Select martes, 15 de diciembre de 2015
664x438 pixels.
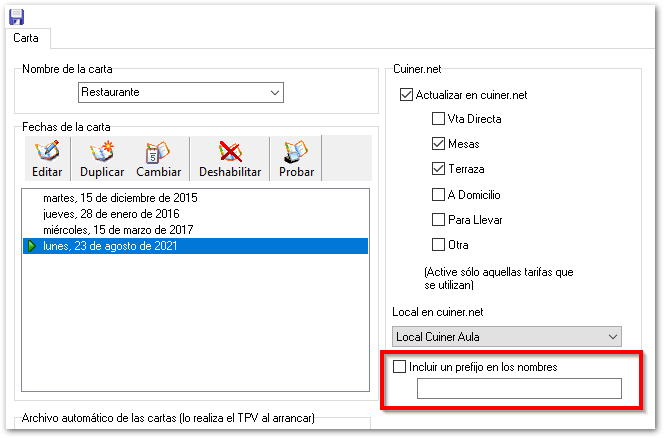click(195, 198)
